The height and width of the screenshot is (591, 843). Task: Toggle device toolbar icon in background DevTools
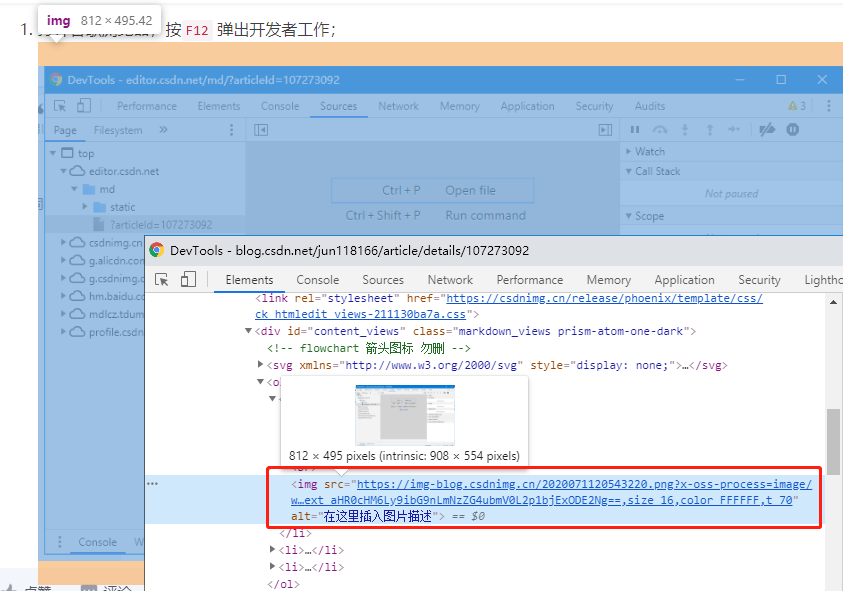(84, 105)
